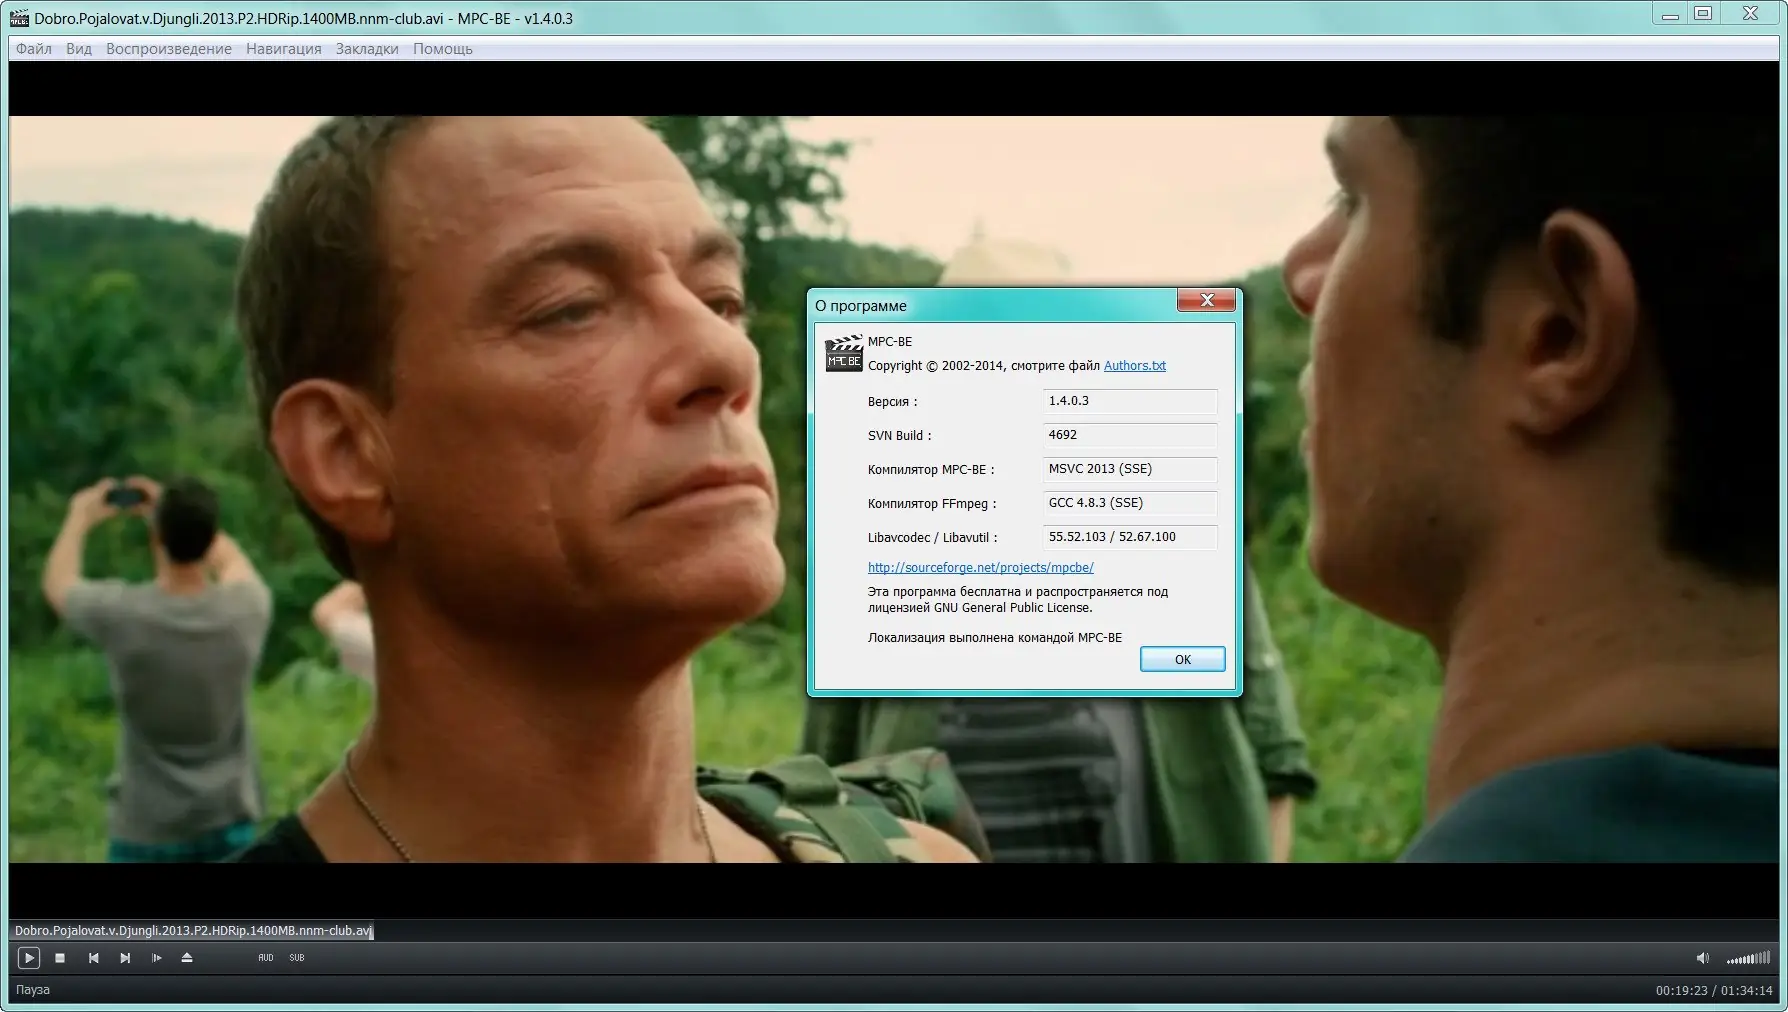Screen dimensions: 1788x1012
Task: Click the GNU General Public License text
Action: tap(1013, 608)
